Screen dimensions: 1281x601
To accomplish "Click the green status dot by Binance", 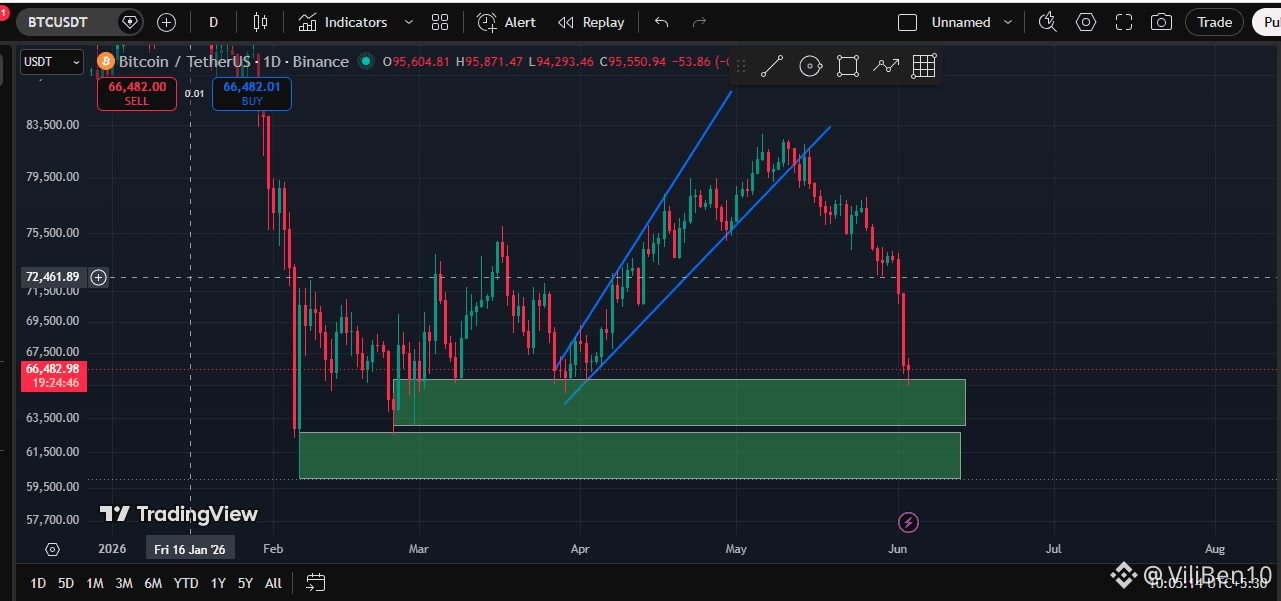I will pyautogui.click(x=366, y=62).
